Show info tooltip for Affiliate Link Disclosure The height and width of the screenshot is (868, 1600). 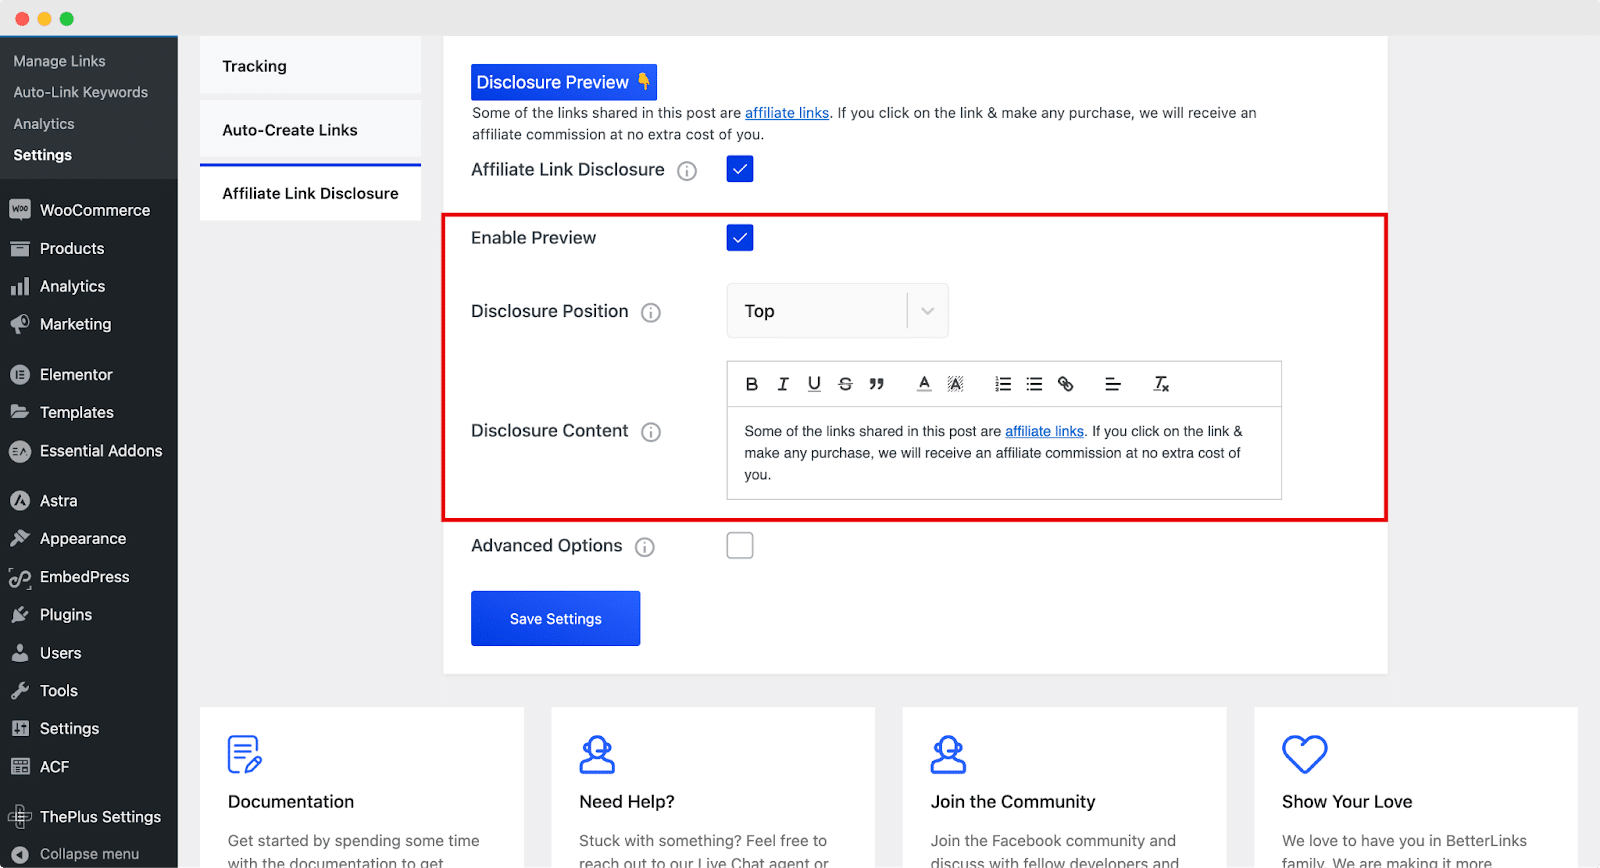(x=687, y=171)
